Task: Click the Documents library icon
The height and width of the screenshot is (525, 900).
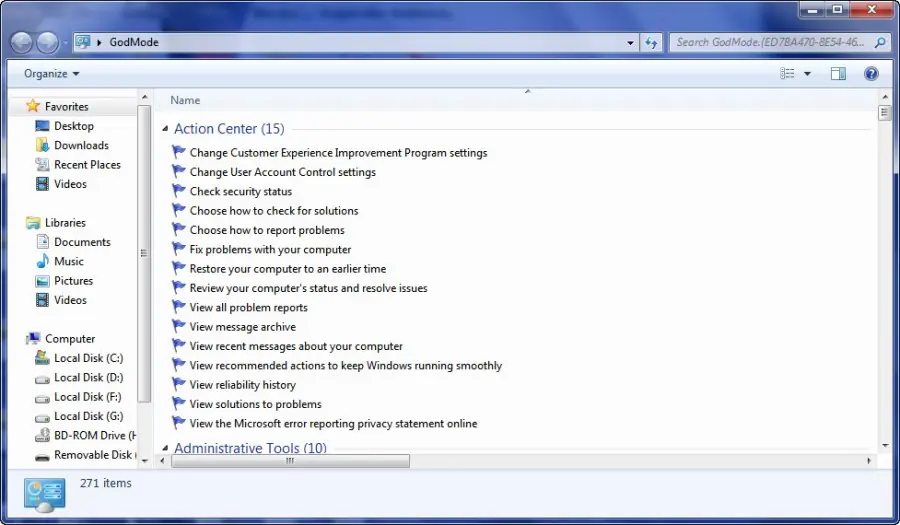Action: tap(42, 242)
